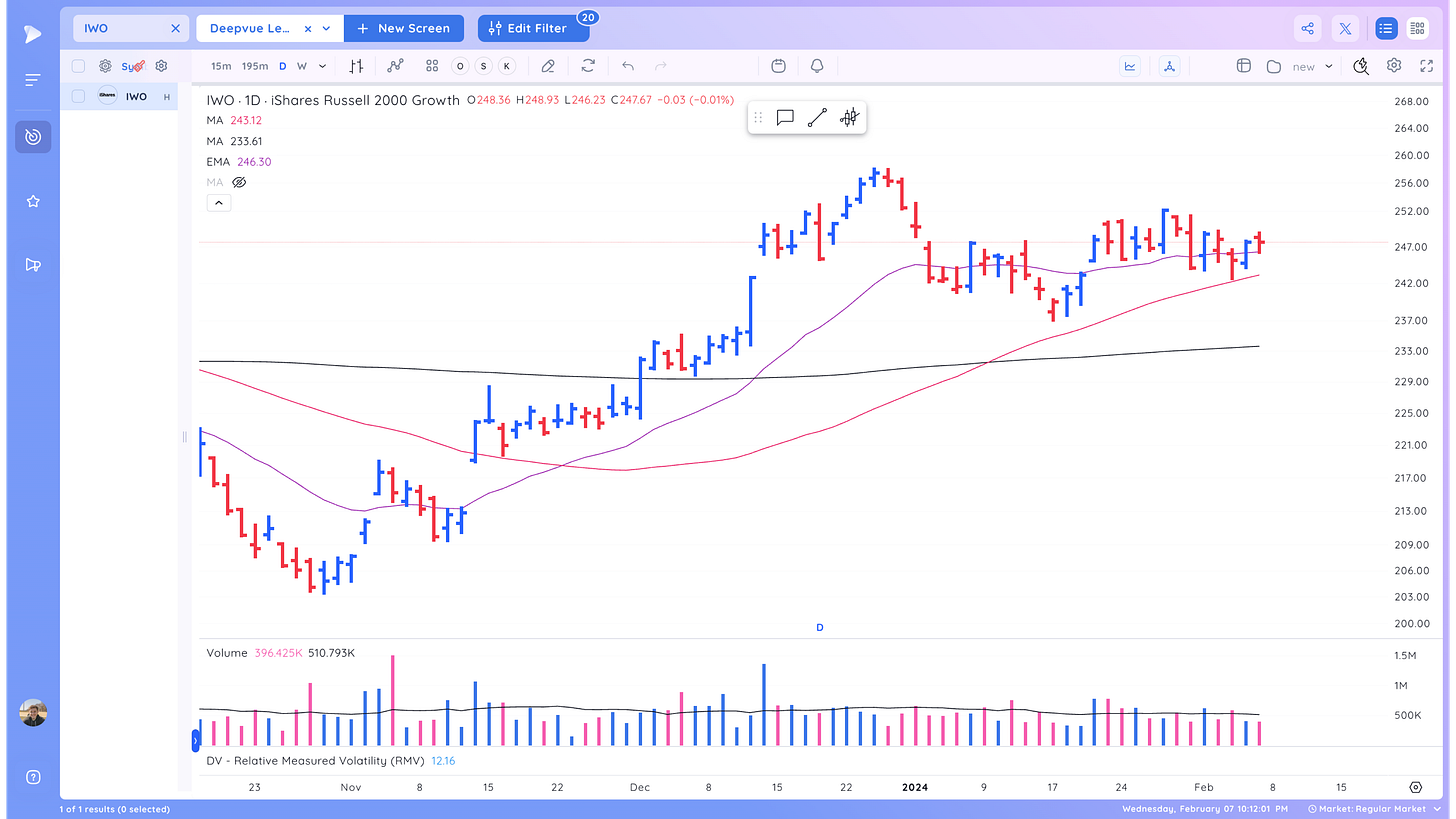Screen dimensions: 1456x819
Task: Open the folder templates icon
Action: (1274, 66)
